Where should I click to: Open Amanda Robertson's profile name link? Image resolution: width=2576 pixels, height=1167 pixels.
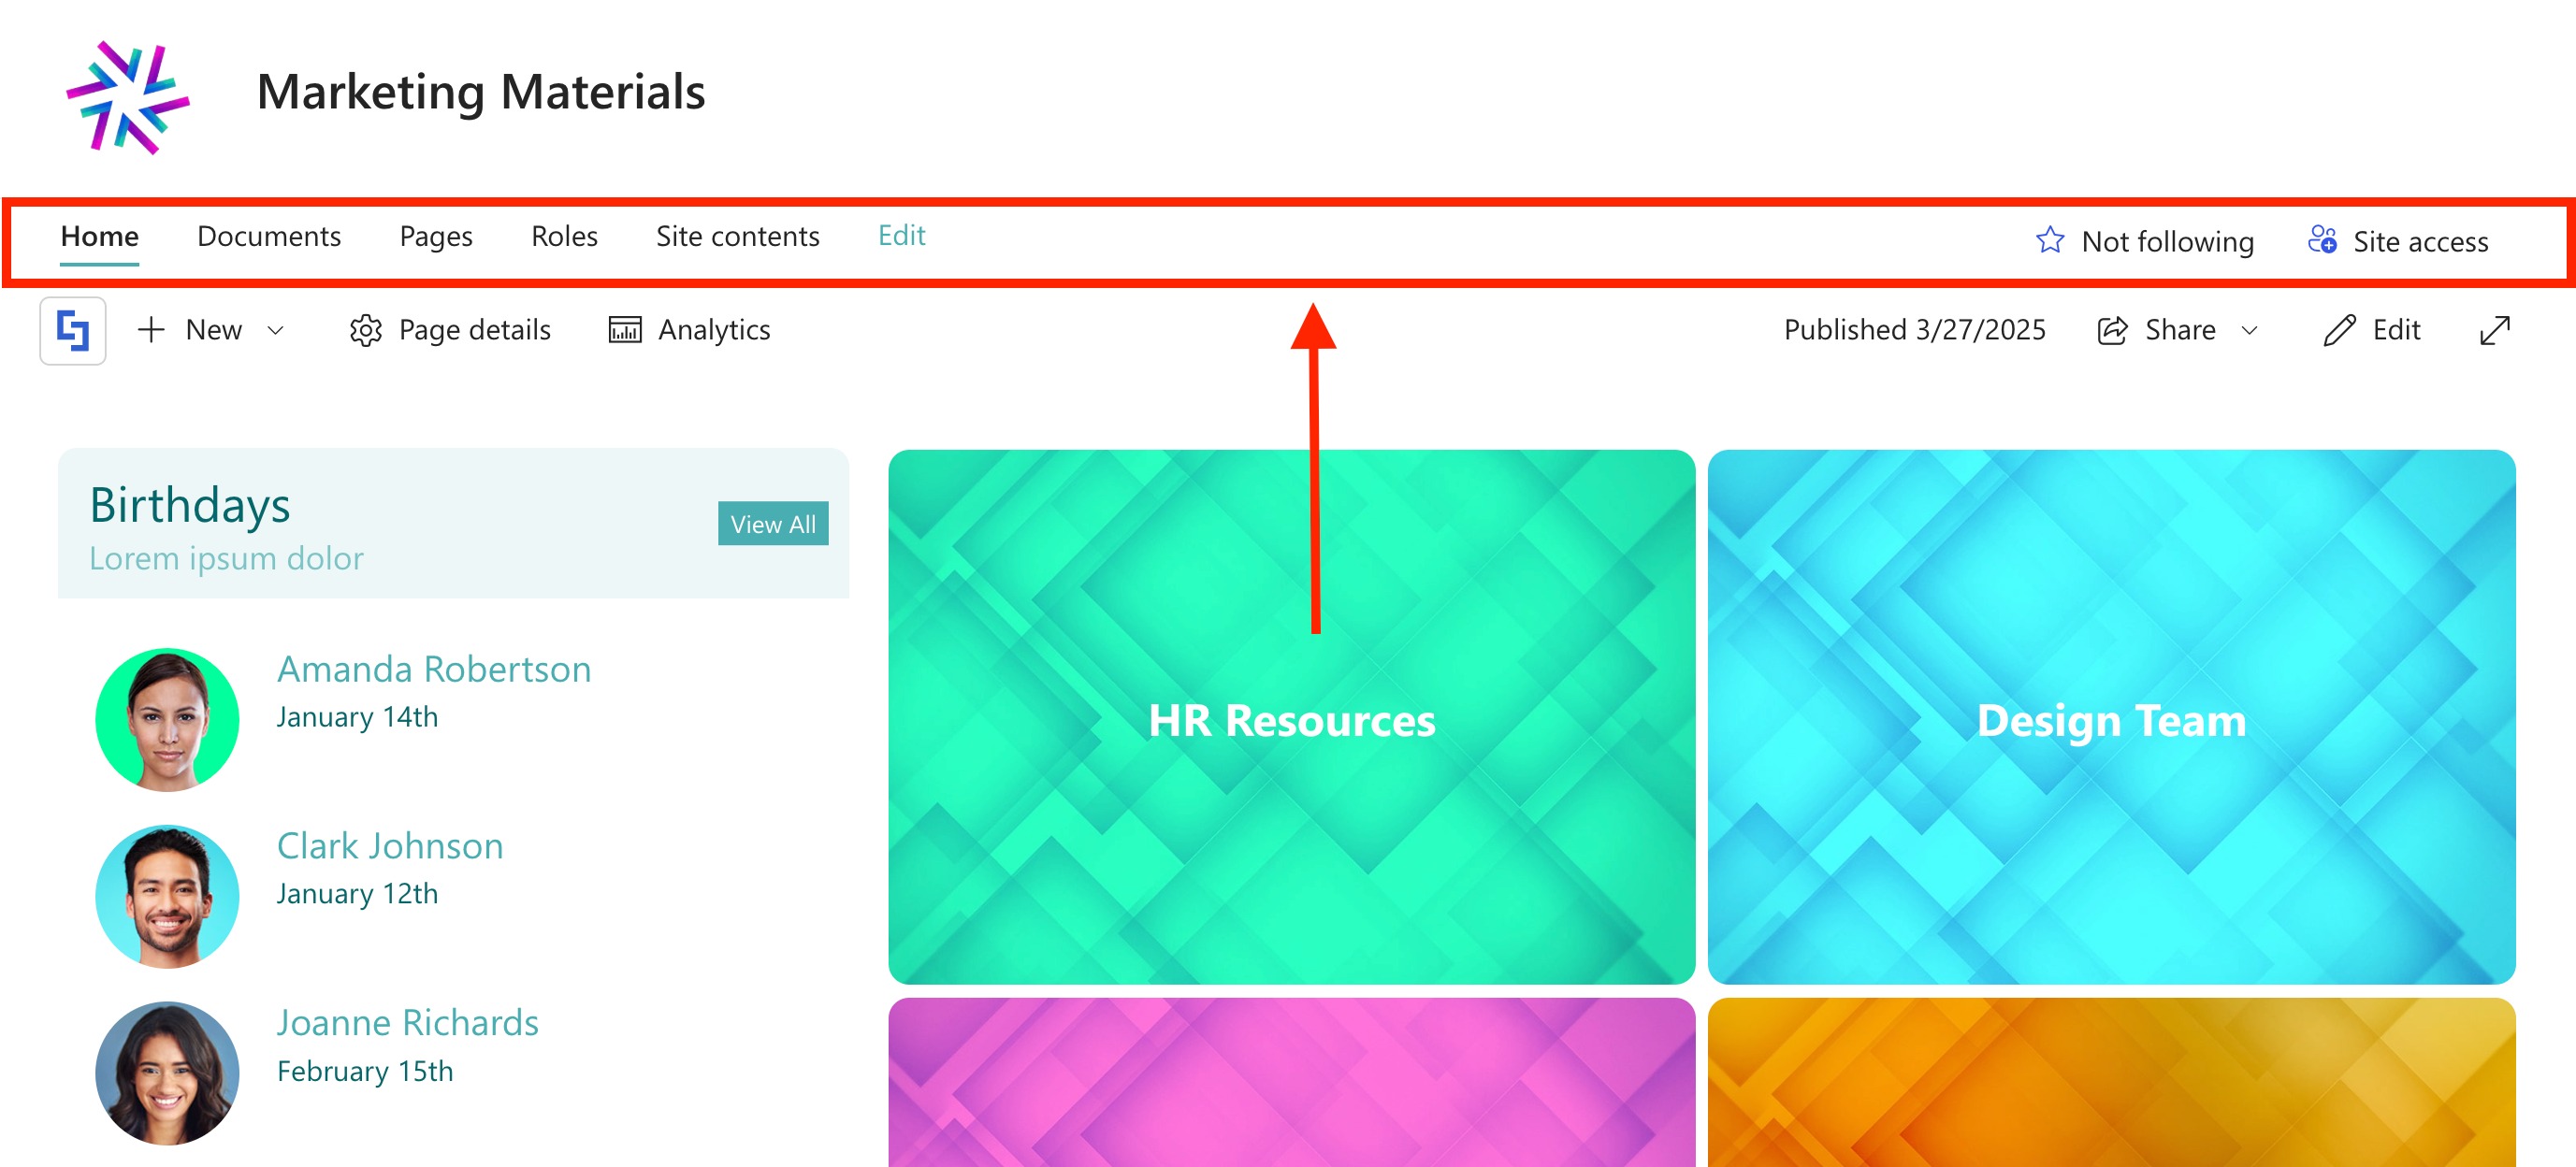click(x=433, y=669)
